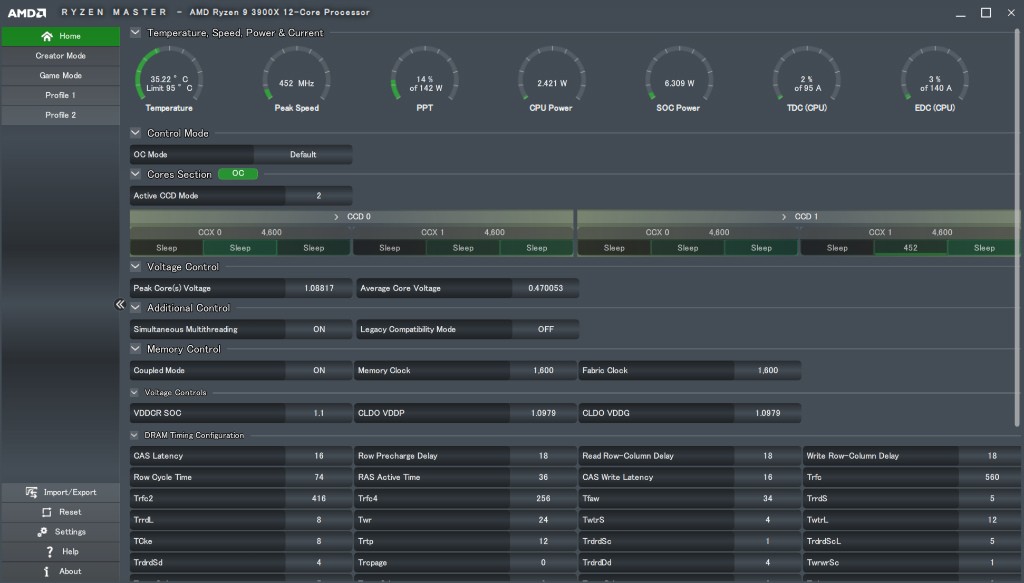Toggle Simultaneous Multithreading ON value
Viewport: 1024px width, 583px height.
[x=318, y=329]
